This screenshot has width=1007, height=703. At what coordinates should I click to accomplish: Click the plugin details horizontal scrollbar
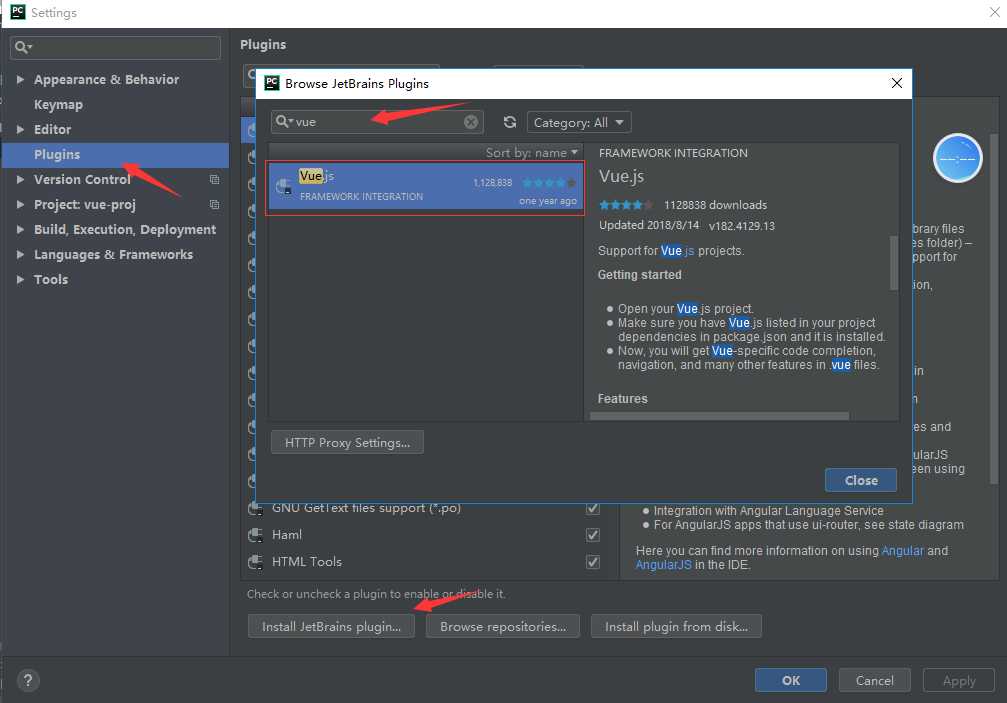point(719,417)
